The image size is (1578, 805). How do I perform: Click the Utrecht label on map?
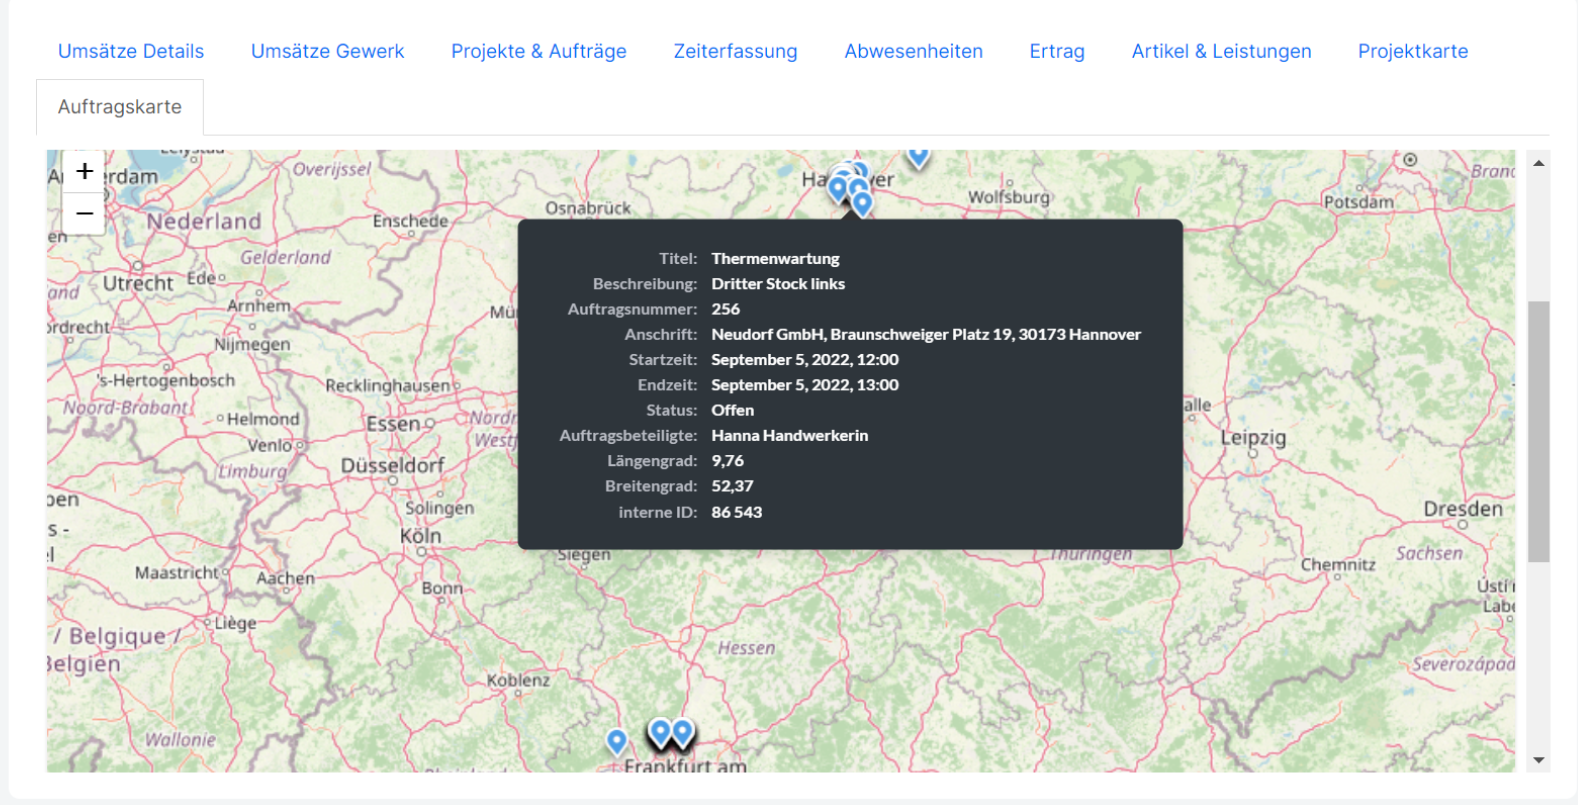[x=138, y=284]
